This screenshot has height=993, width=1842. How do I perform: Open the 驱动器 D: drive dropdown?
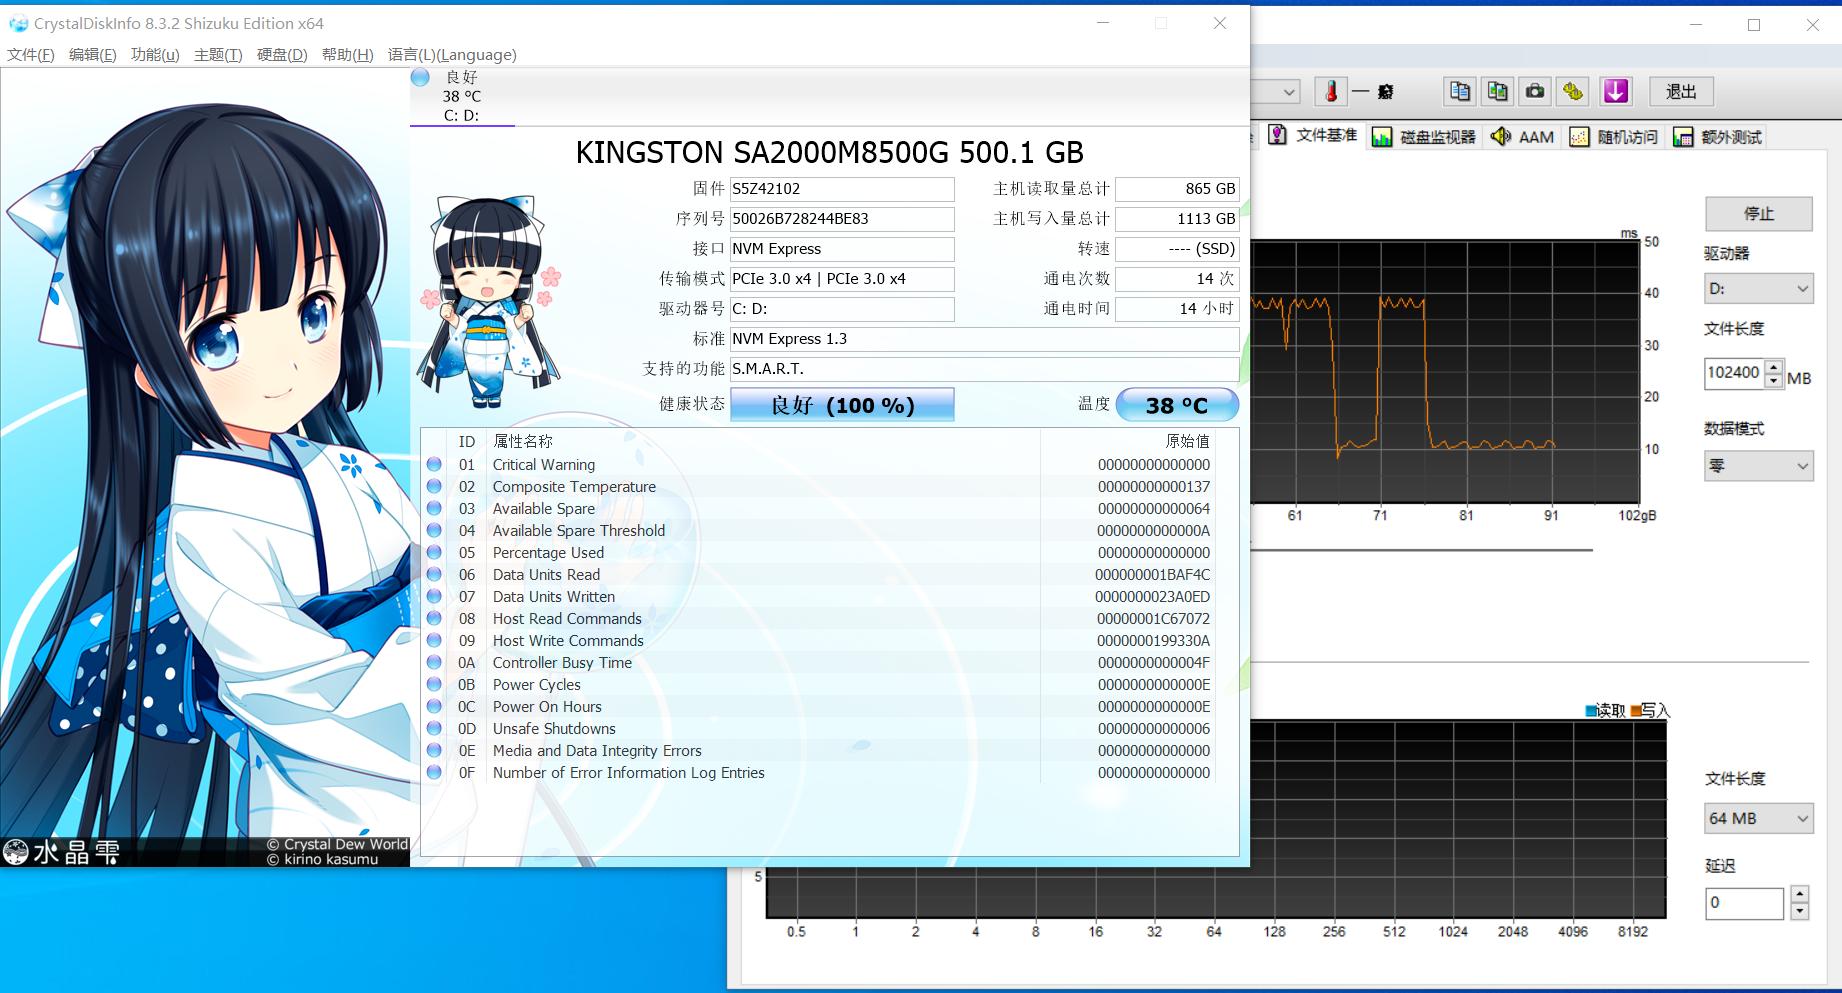tap(1758, 289)
